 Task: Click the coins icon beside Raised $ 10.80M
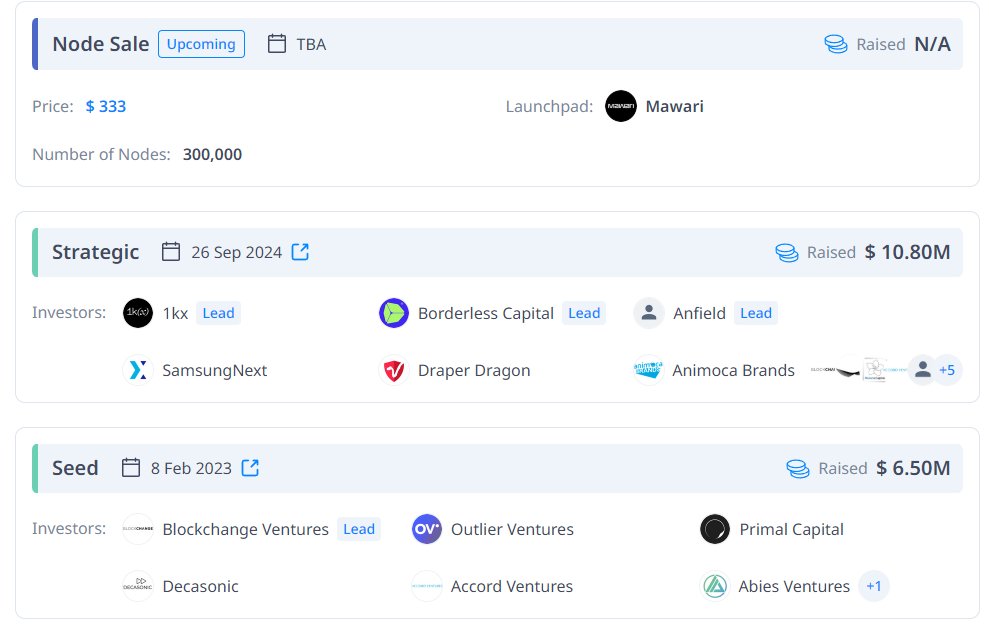787,252
